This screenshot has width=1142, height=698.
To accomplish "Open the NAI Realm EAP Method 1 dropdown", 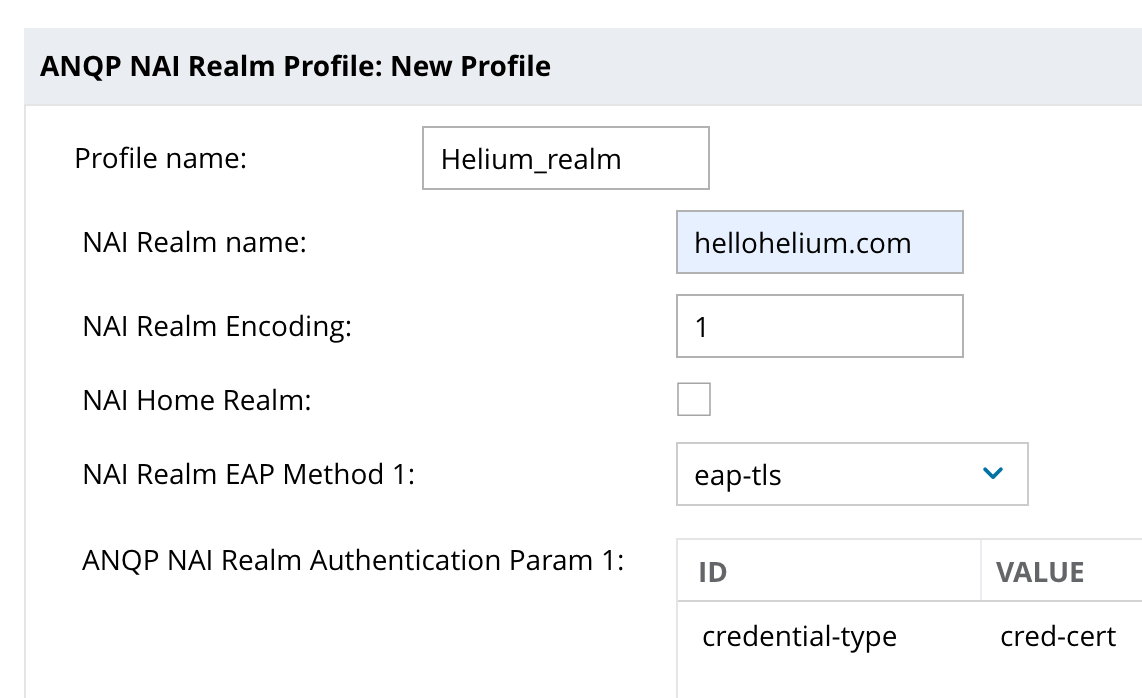I will pyautogui.click(x=851, y=474).
